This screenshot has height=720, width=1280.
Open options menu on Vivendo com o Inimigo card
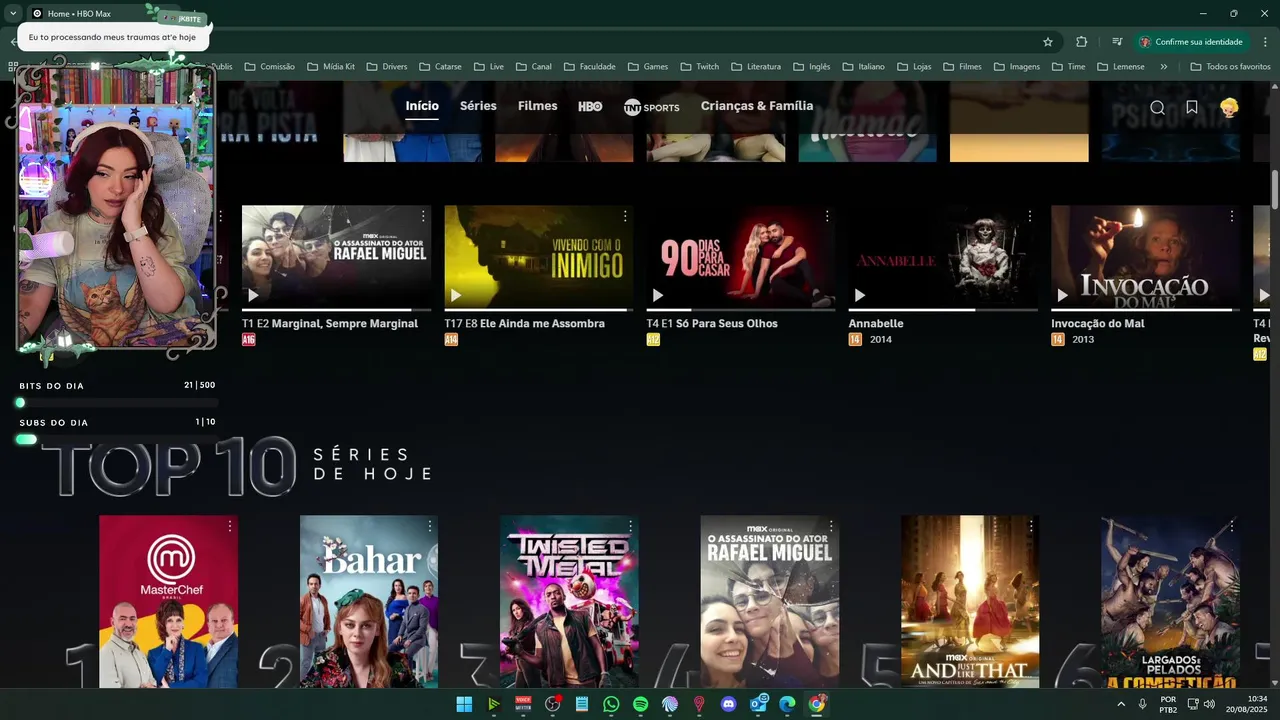(x=625, y=216)
